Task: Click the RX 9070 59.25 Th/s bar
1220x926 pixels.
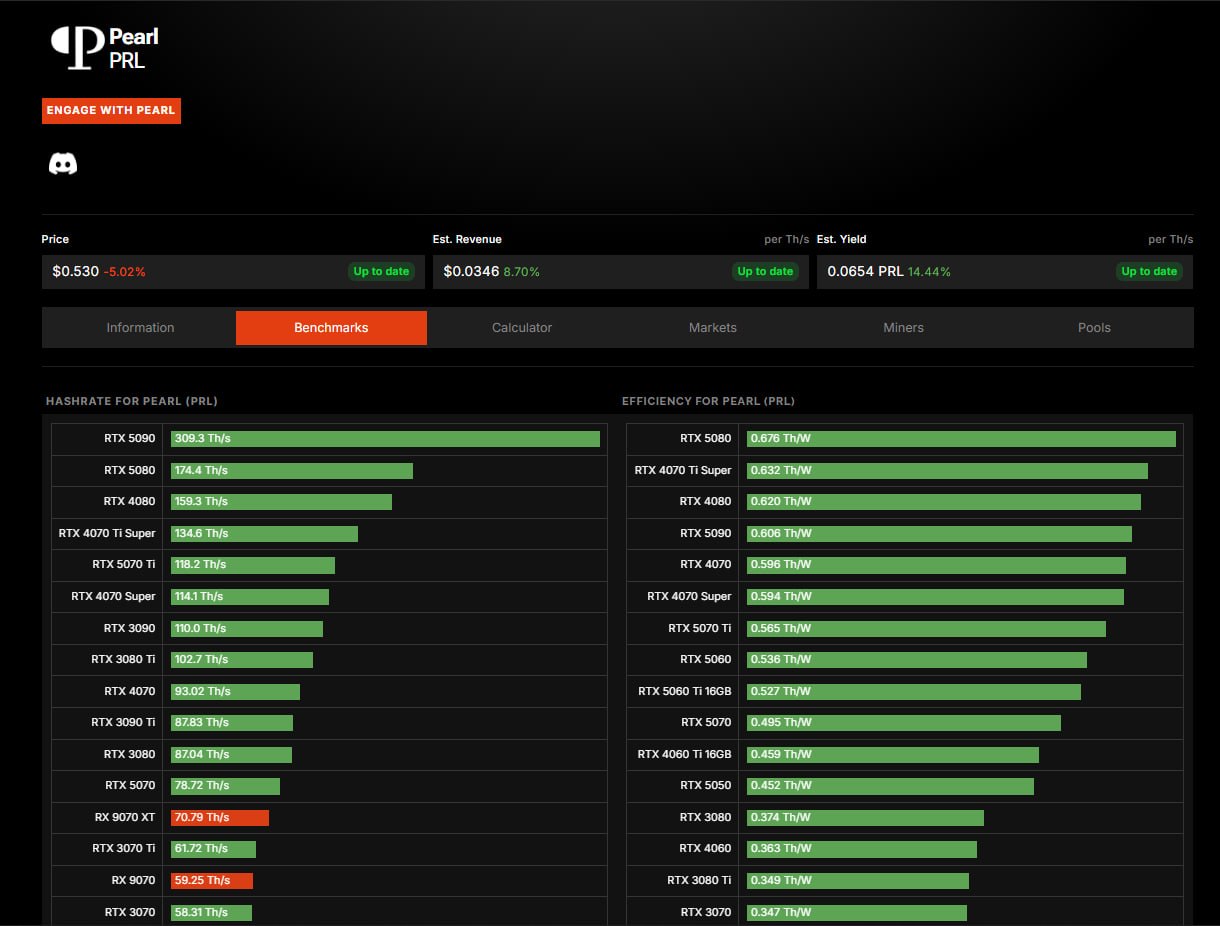Action: pyautogui.click(x=212, y=881)
